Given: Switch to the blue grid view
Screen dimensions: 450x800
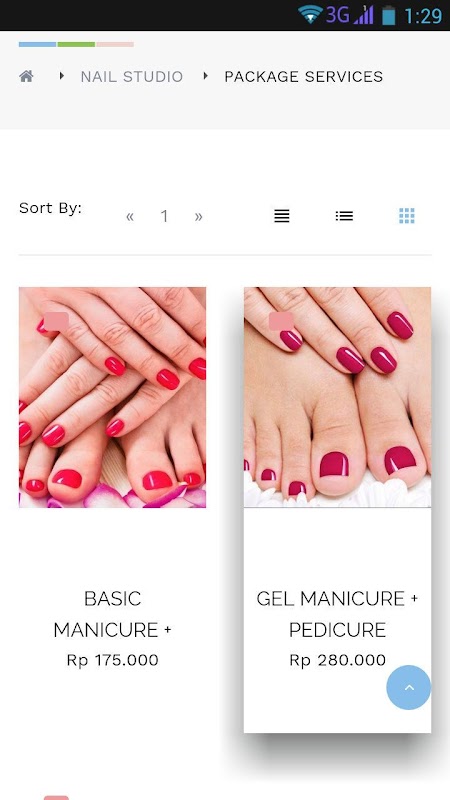Looking at the screenshot, I should pyautogui.click(x=407, y=216).
